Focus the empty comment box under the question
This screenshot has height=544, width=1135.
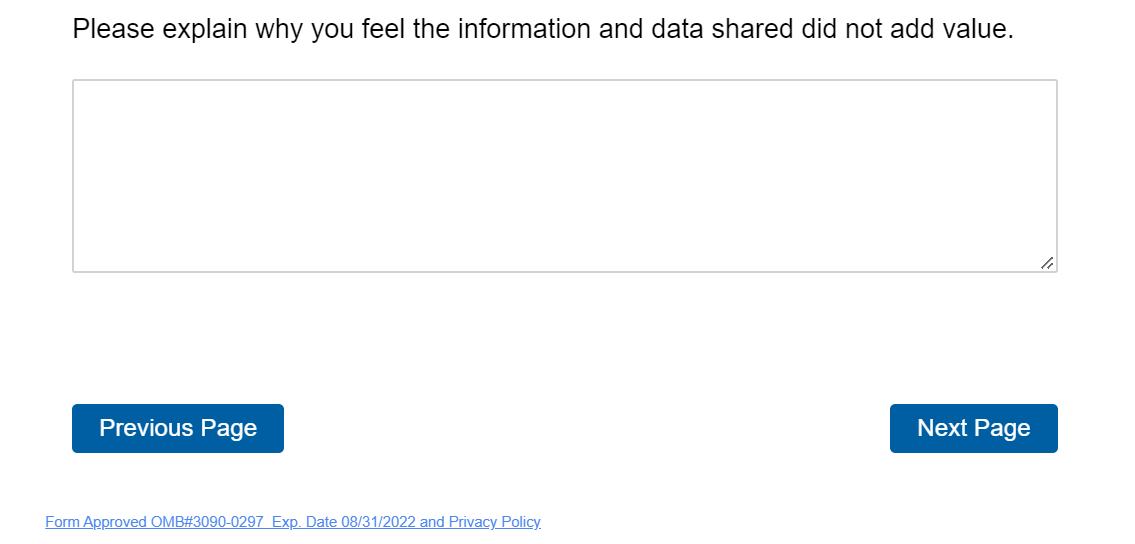[564, 176]
